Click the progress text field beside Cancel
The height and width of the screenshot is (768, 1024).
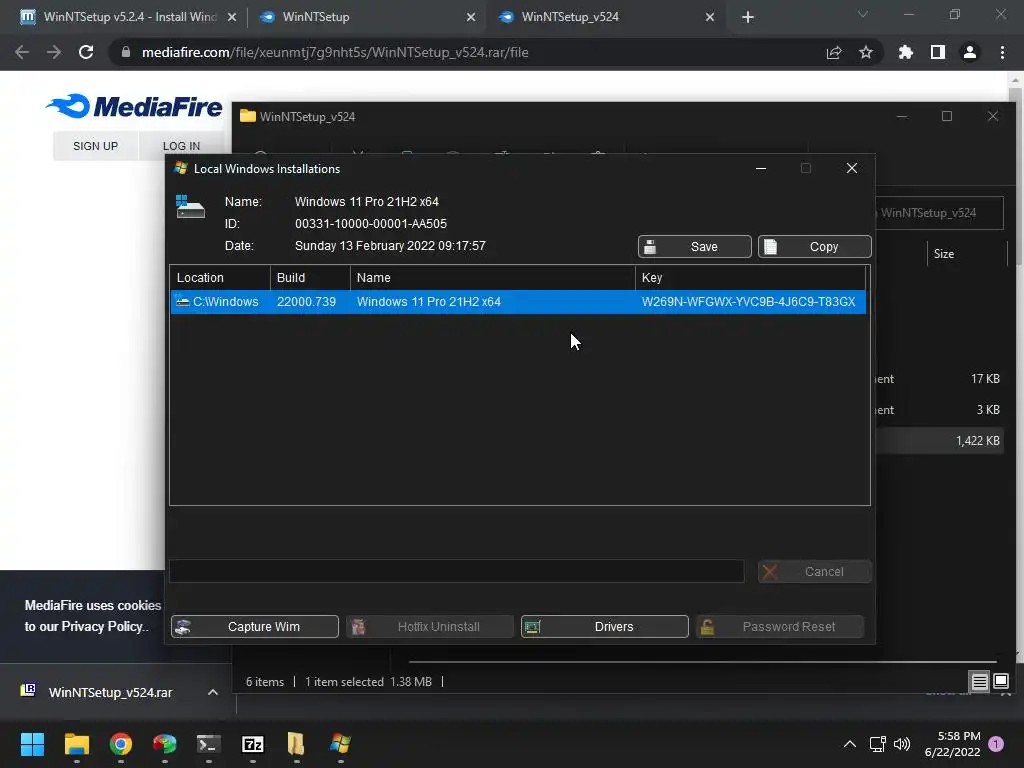(456, 571)
